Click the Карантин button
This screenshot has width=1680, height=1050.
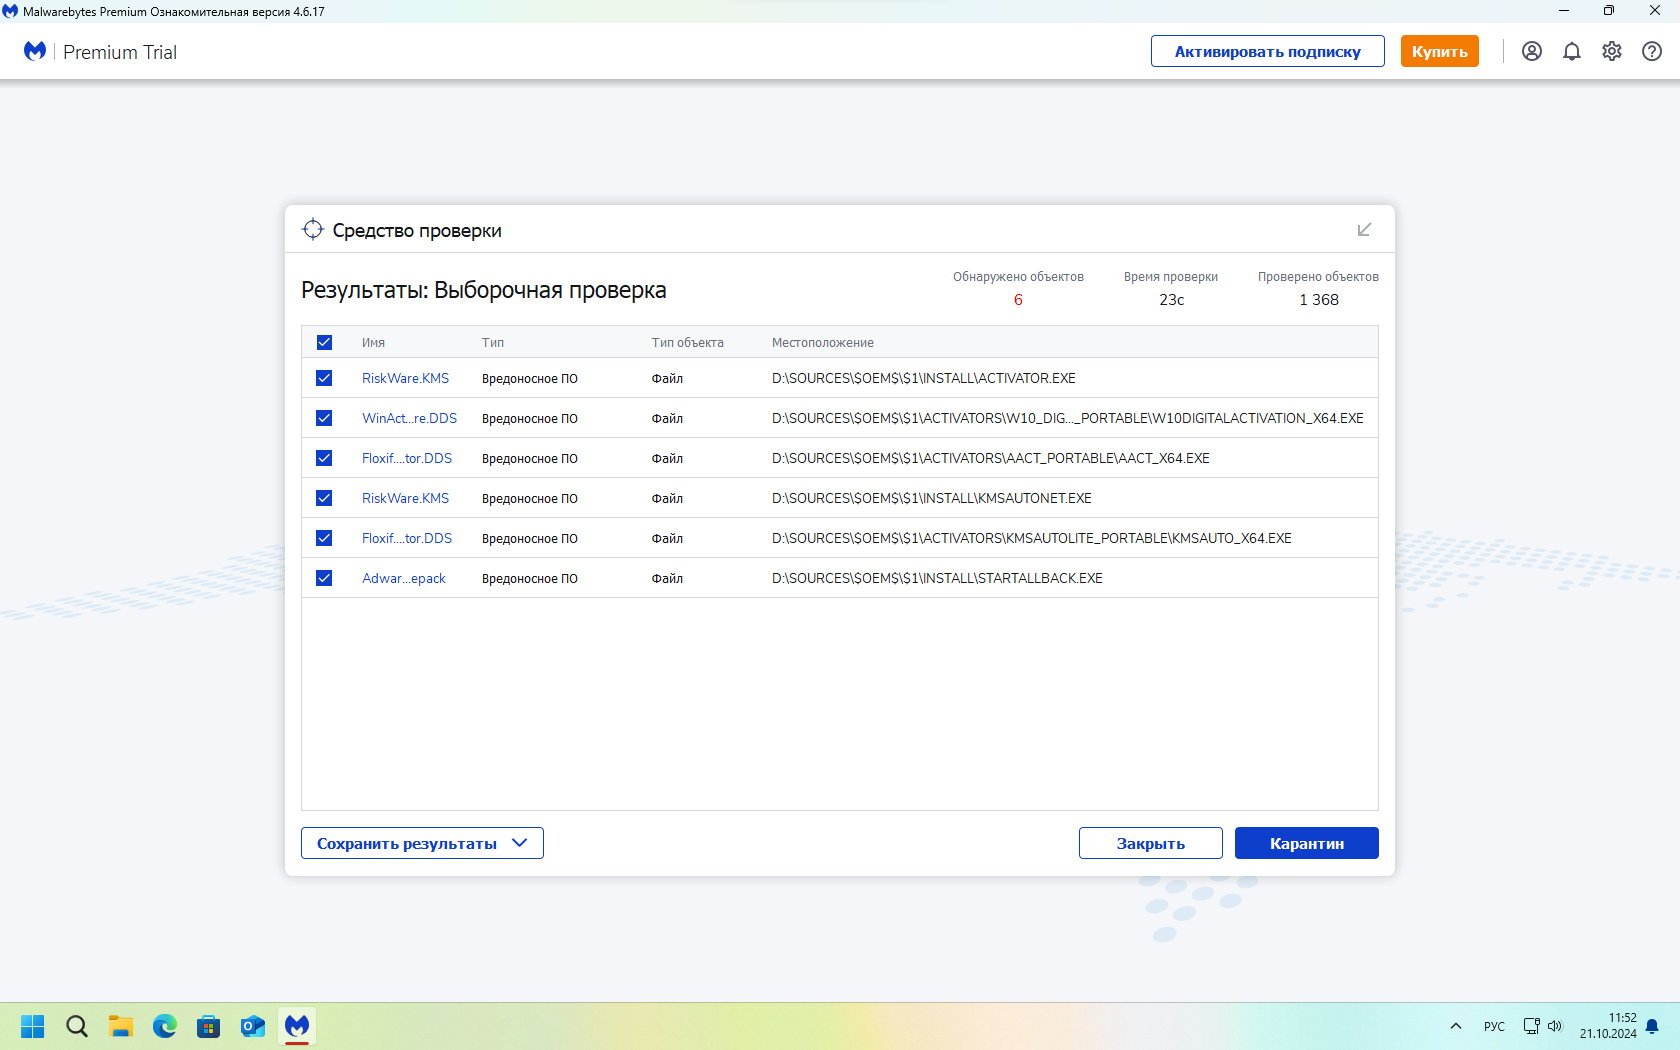1306,843
